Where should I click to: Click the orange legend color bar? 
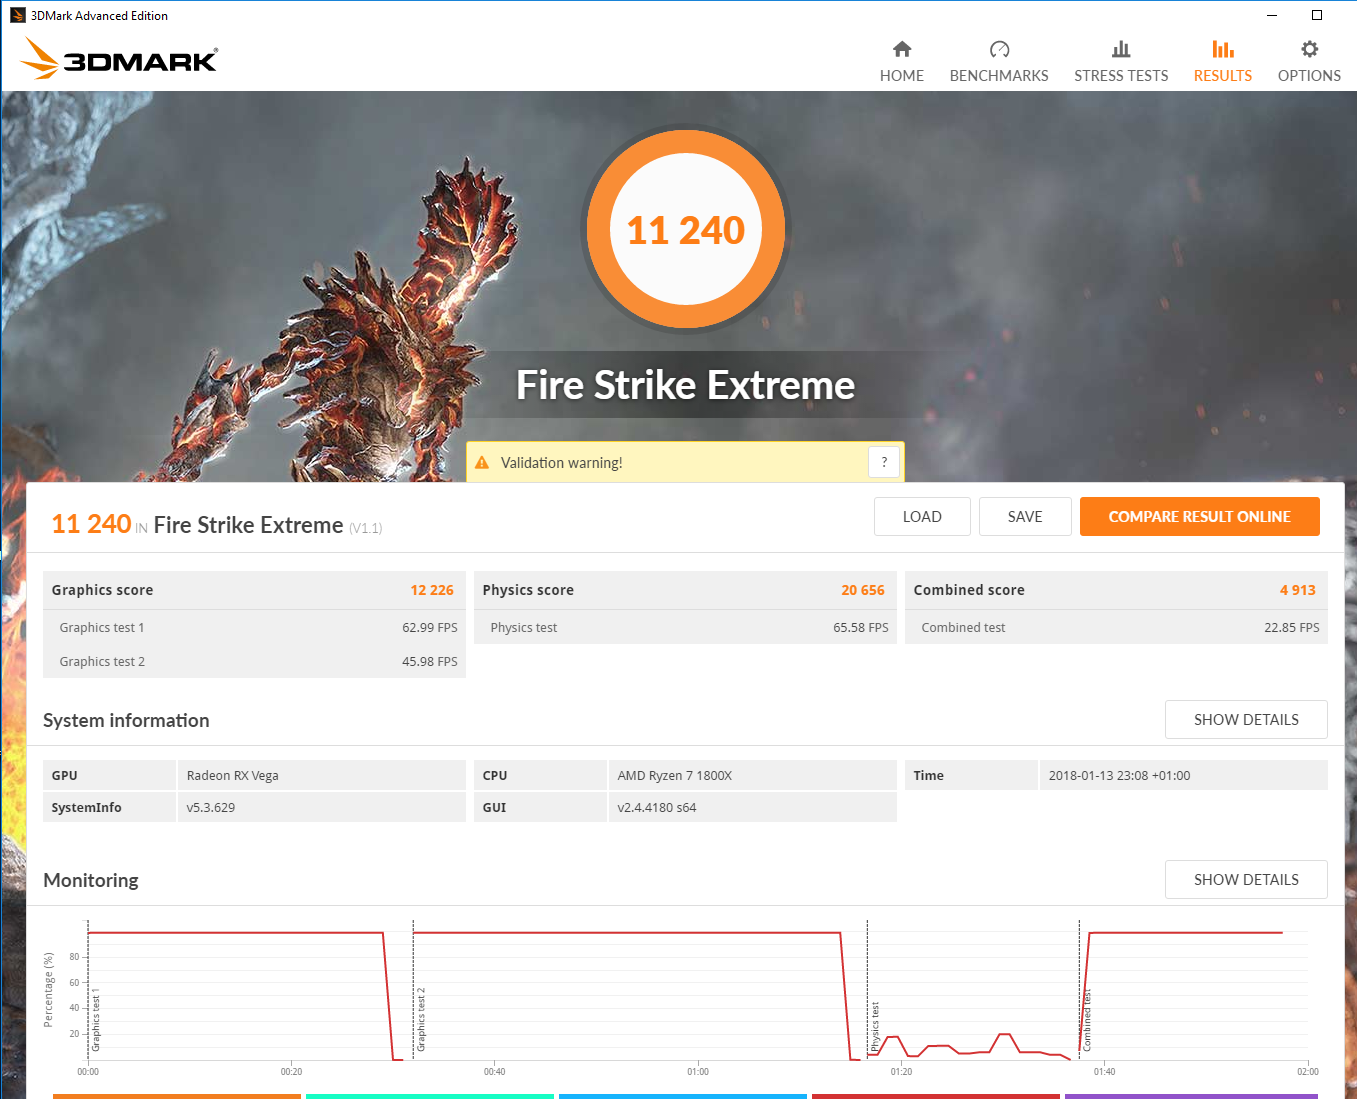177,1096
